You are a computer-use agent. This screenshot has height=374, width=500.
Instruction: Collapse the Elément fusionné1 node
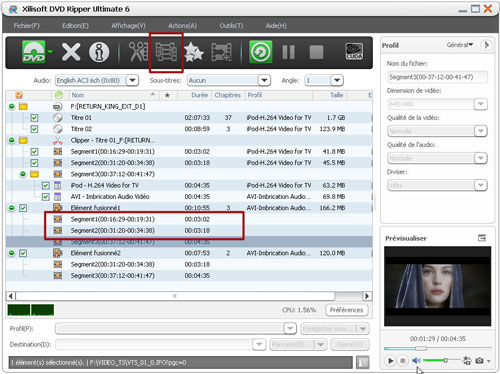click(x=12, y=208)
